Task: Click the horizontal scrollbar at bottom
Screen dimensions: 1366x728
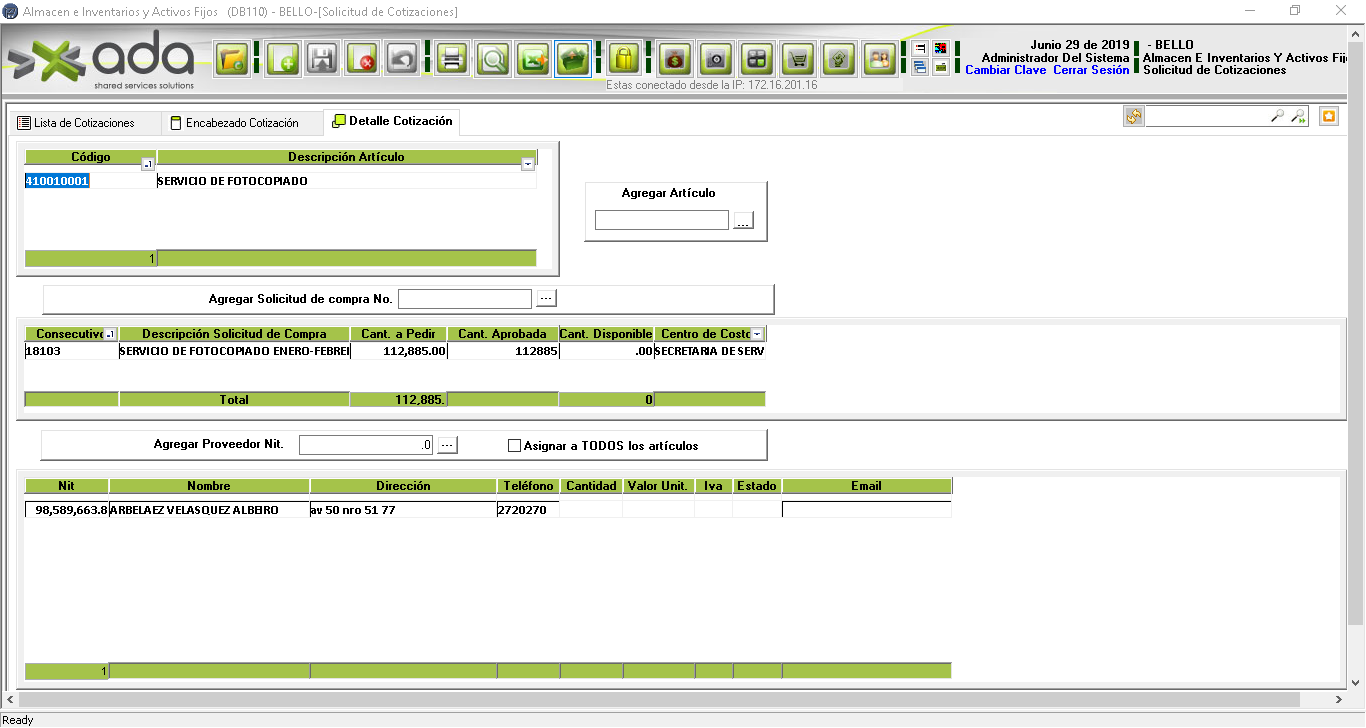Action: [x=660, y=700]
